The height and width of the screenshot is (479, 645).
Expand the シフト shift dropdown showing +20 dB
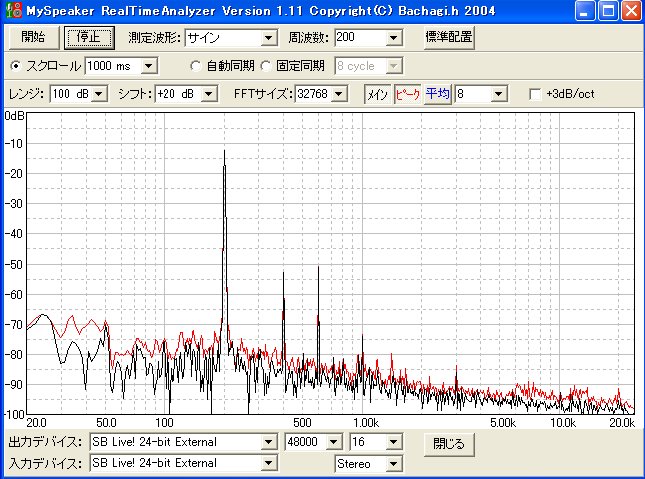point(209,94)
